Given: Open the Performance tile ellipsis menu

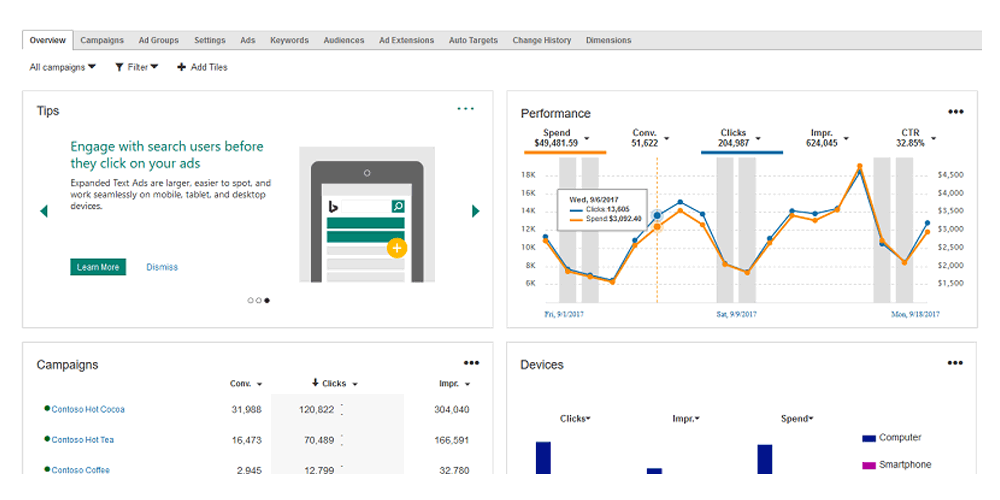Looking at the screenshot, I should [x=955, y=112].
